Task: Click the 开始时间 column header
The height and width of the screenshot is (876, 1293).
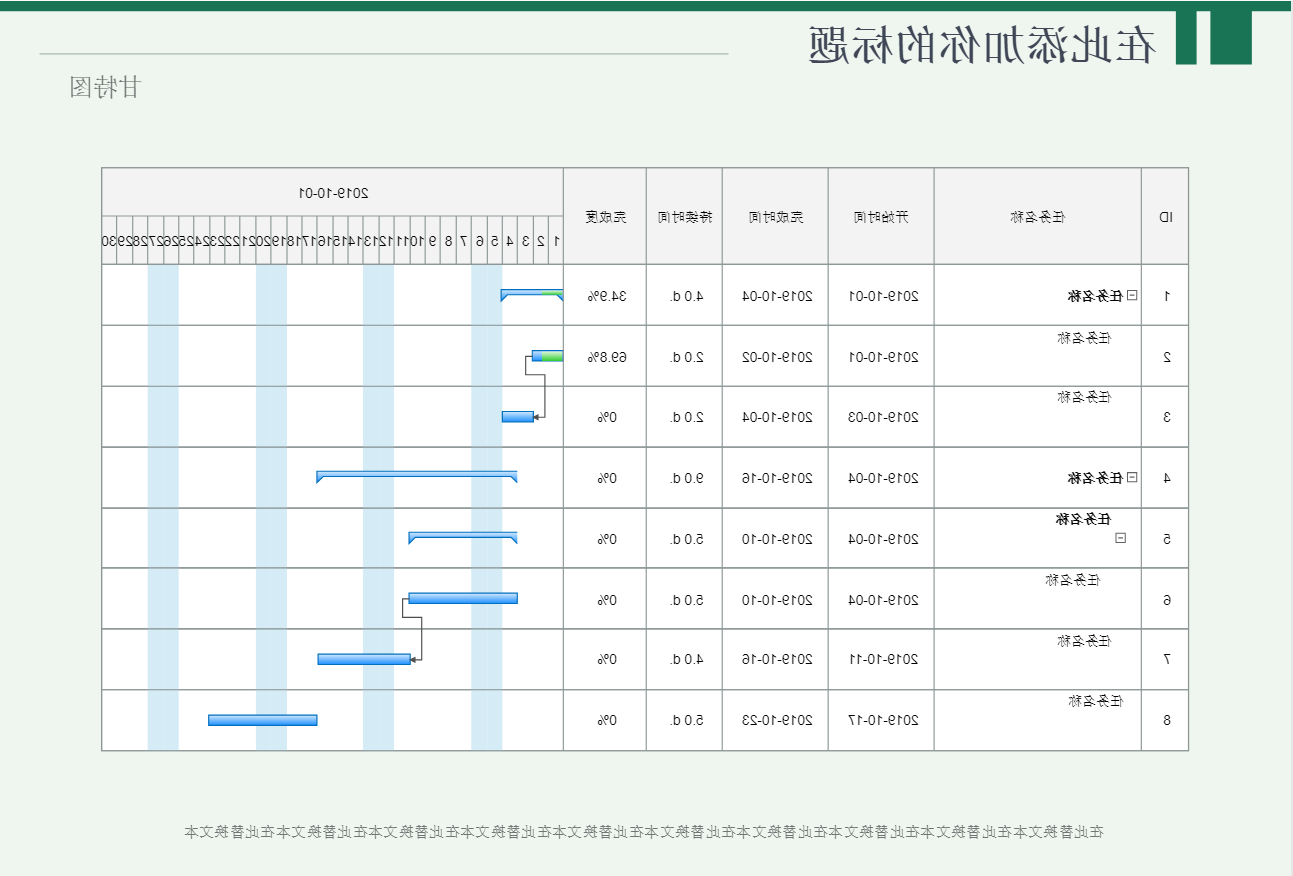Action: pos(881,216)
